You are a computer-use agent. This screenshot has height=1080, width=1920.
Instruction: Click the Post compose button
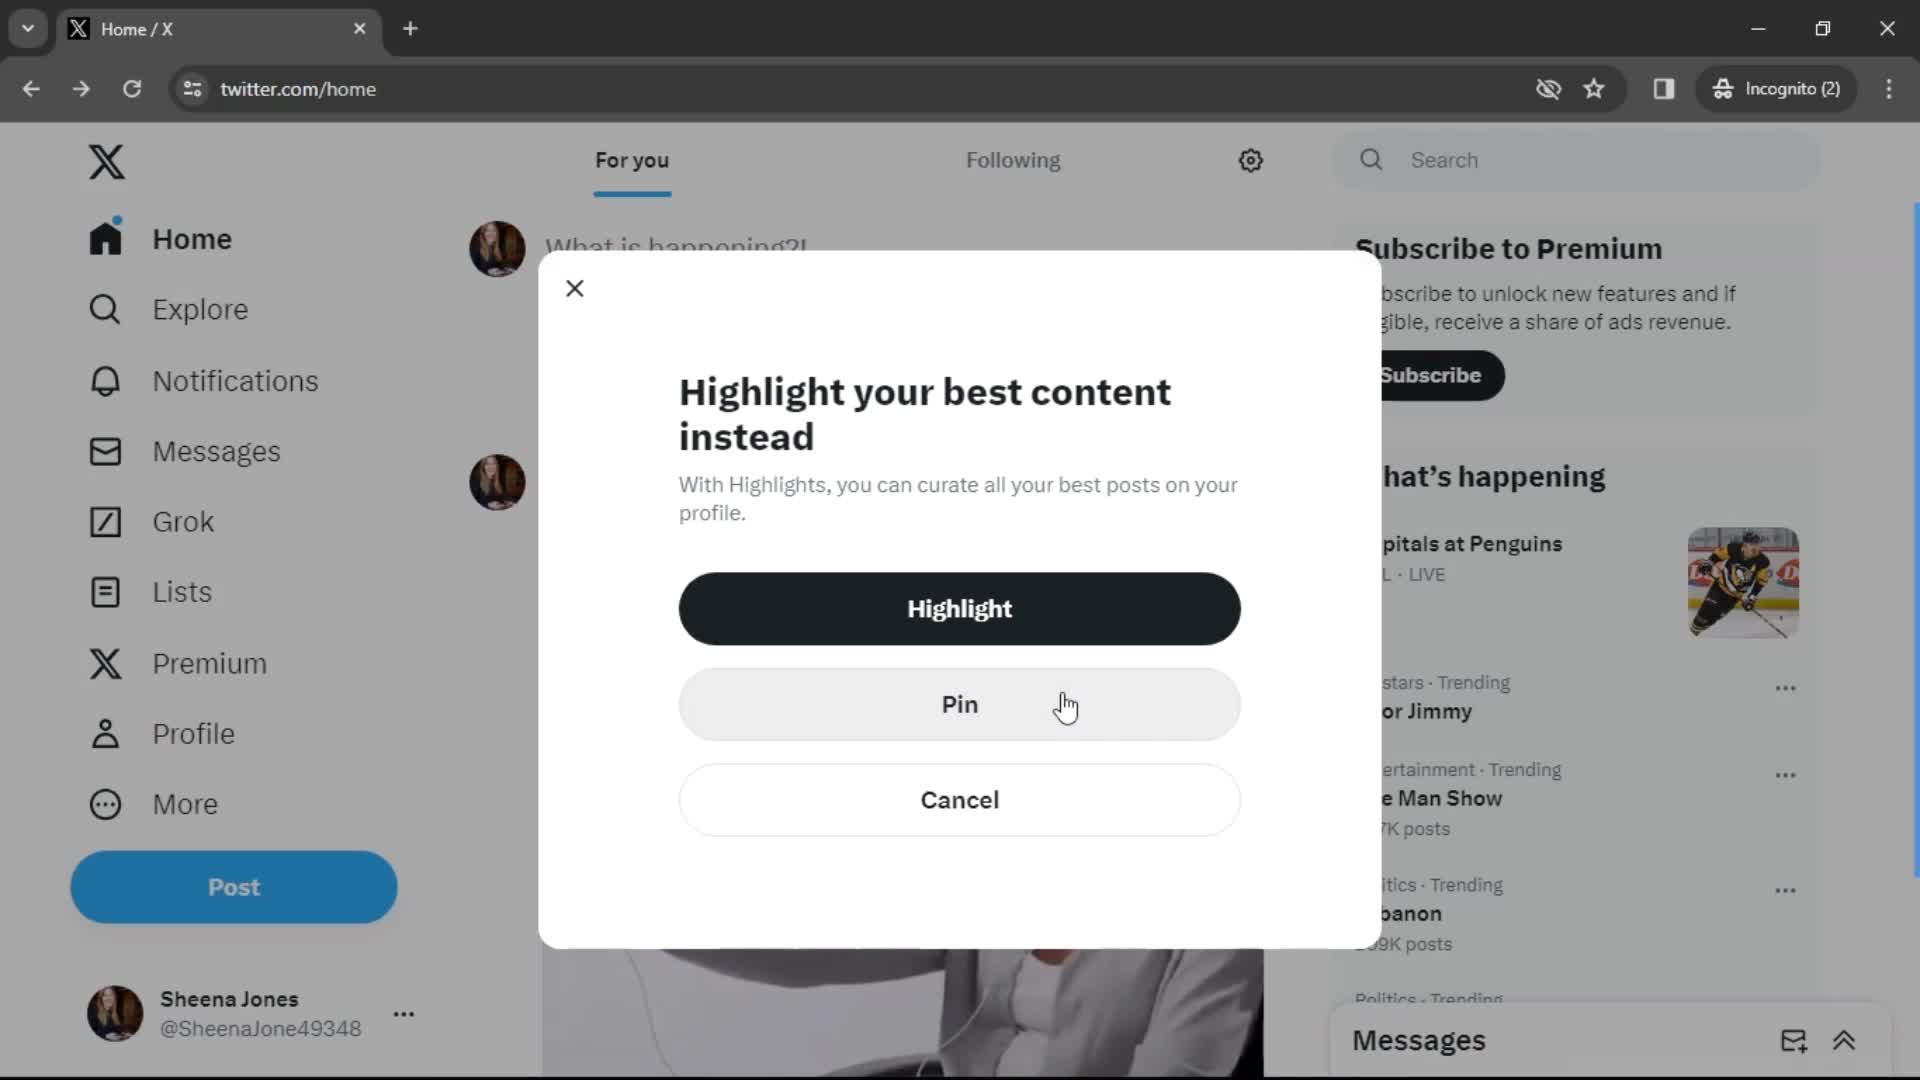tap(233, 887)
